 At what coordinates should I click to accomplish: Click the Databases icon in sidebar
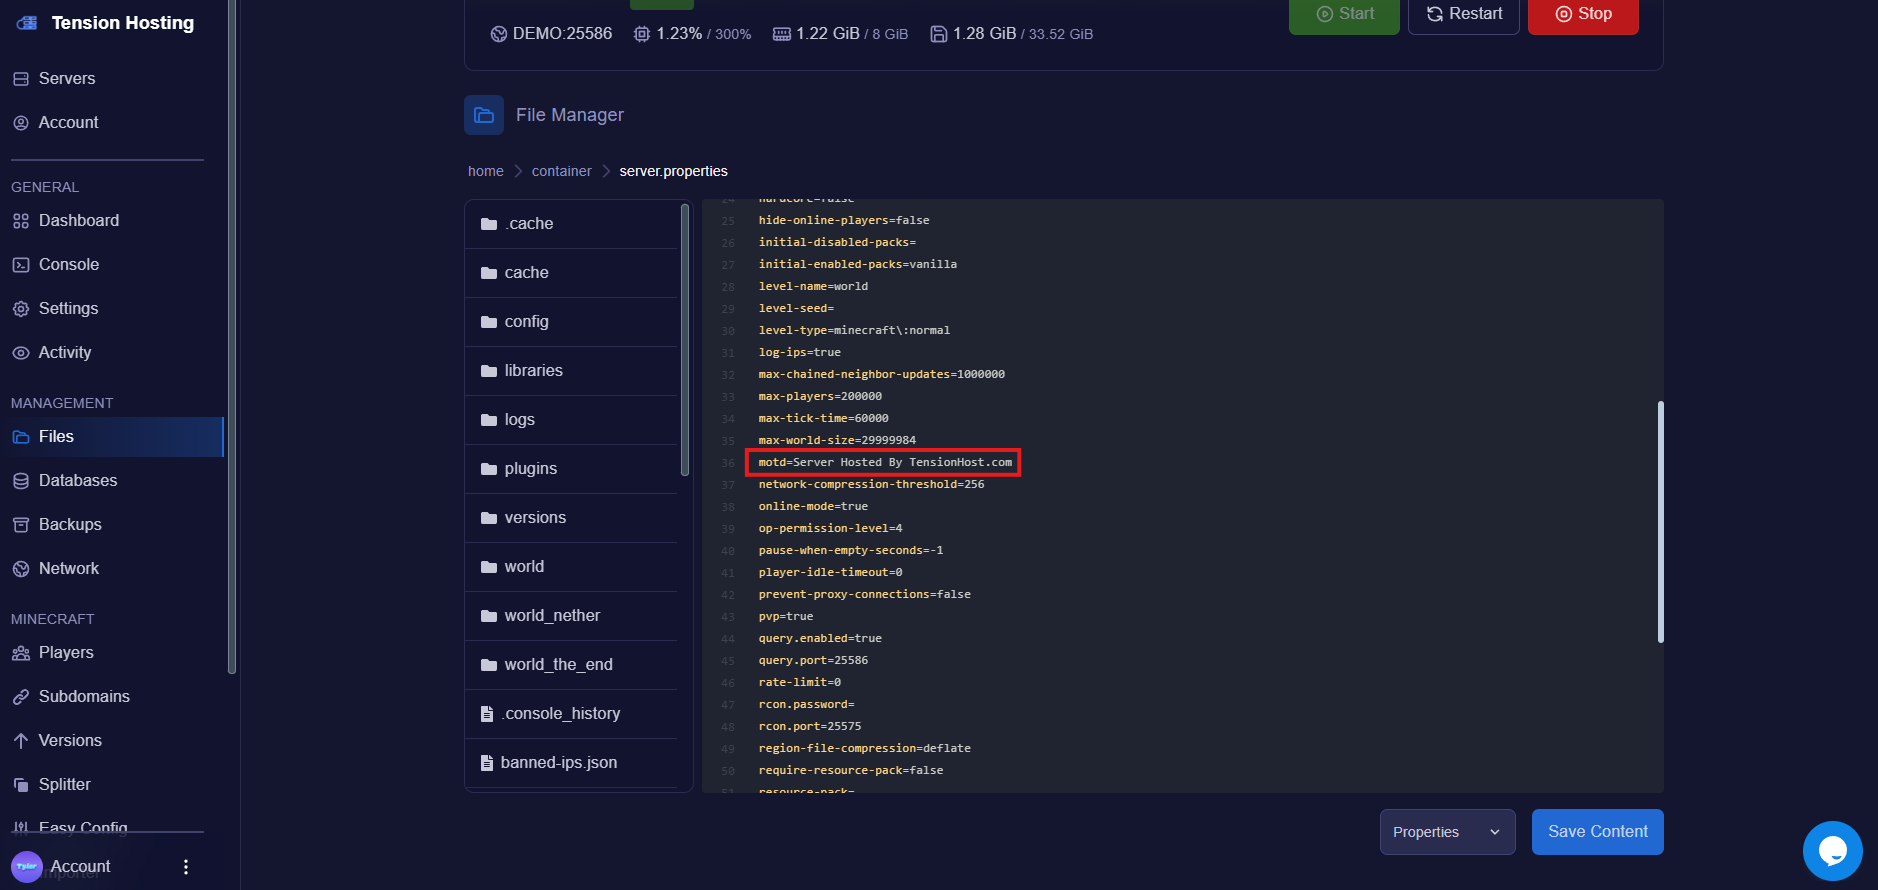point(21,481)
